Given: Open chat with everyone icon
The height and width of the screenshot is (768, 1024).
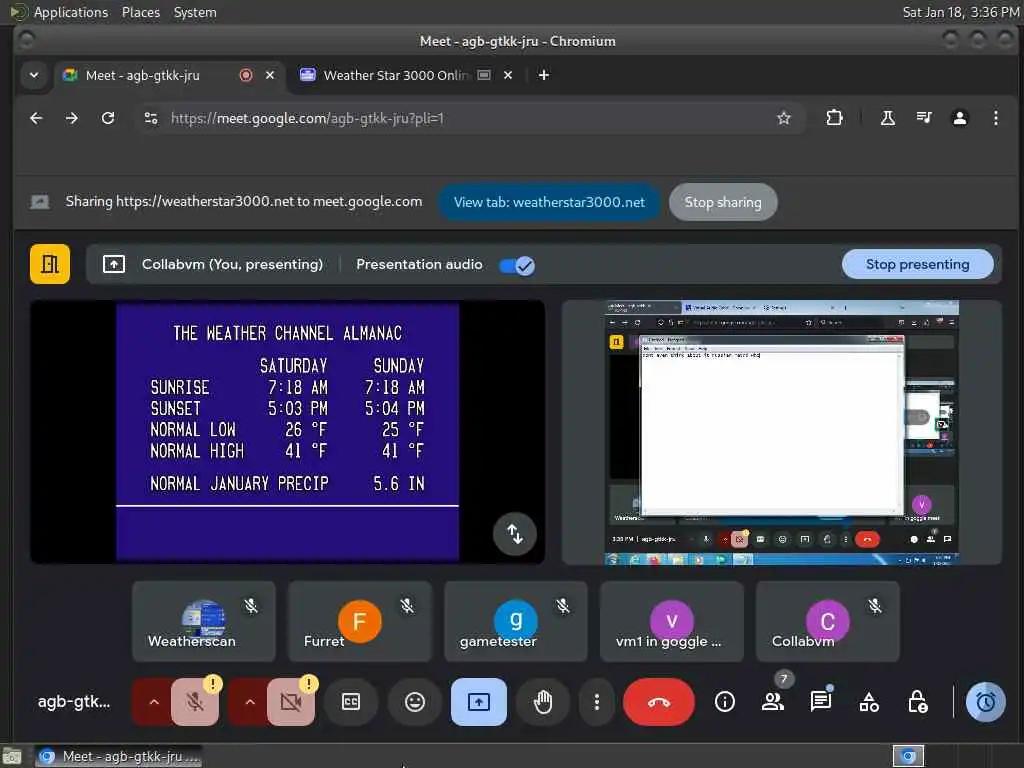Looking at the screenshot, I should 821,702.
